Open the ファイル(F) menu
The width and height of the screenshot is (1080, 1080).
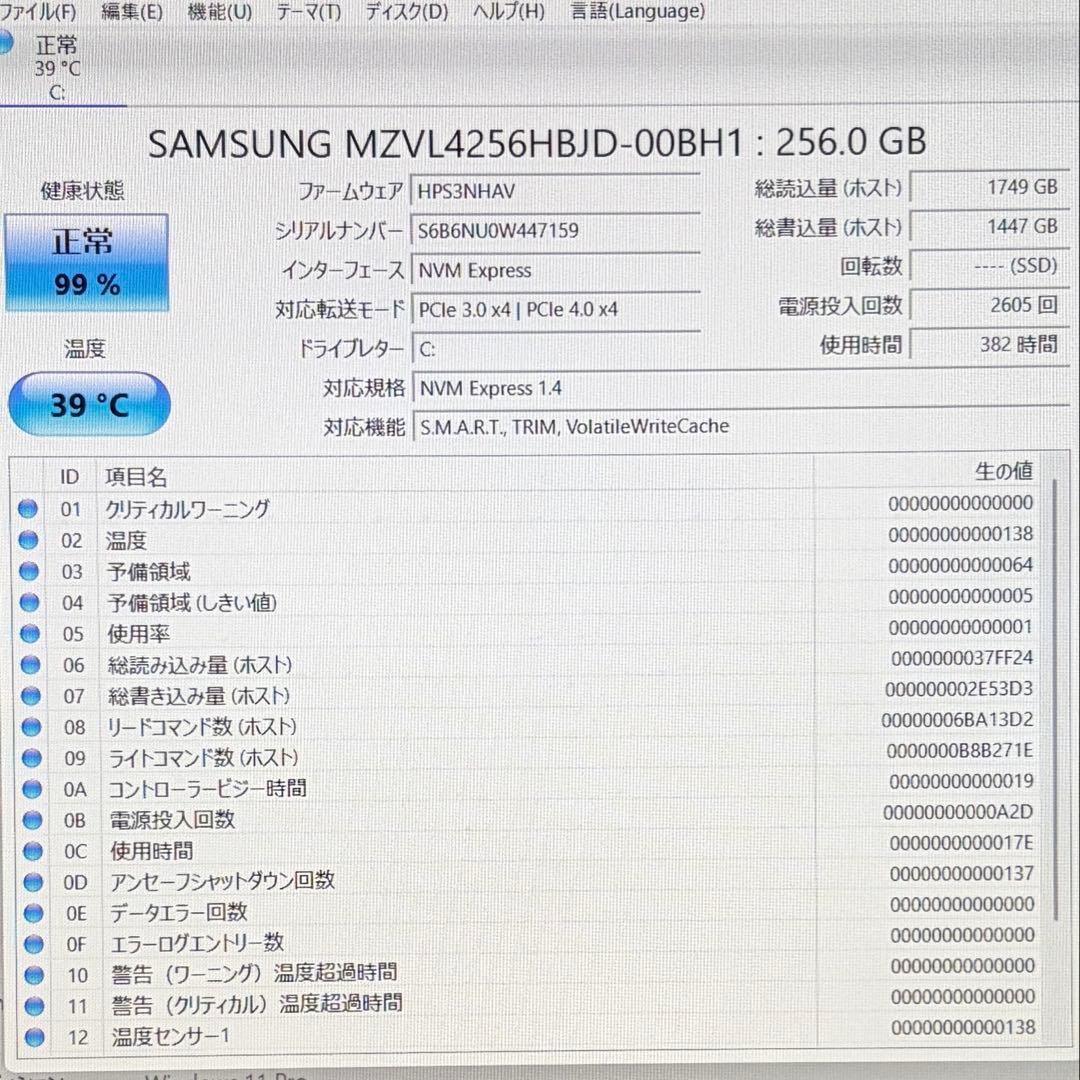38,12
